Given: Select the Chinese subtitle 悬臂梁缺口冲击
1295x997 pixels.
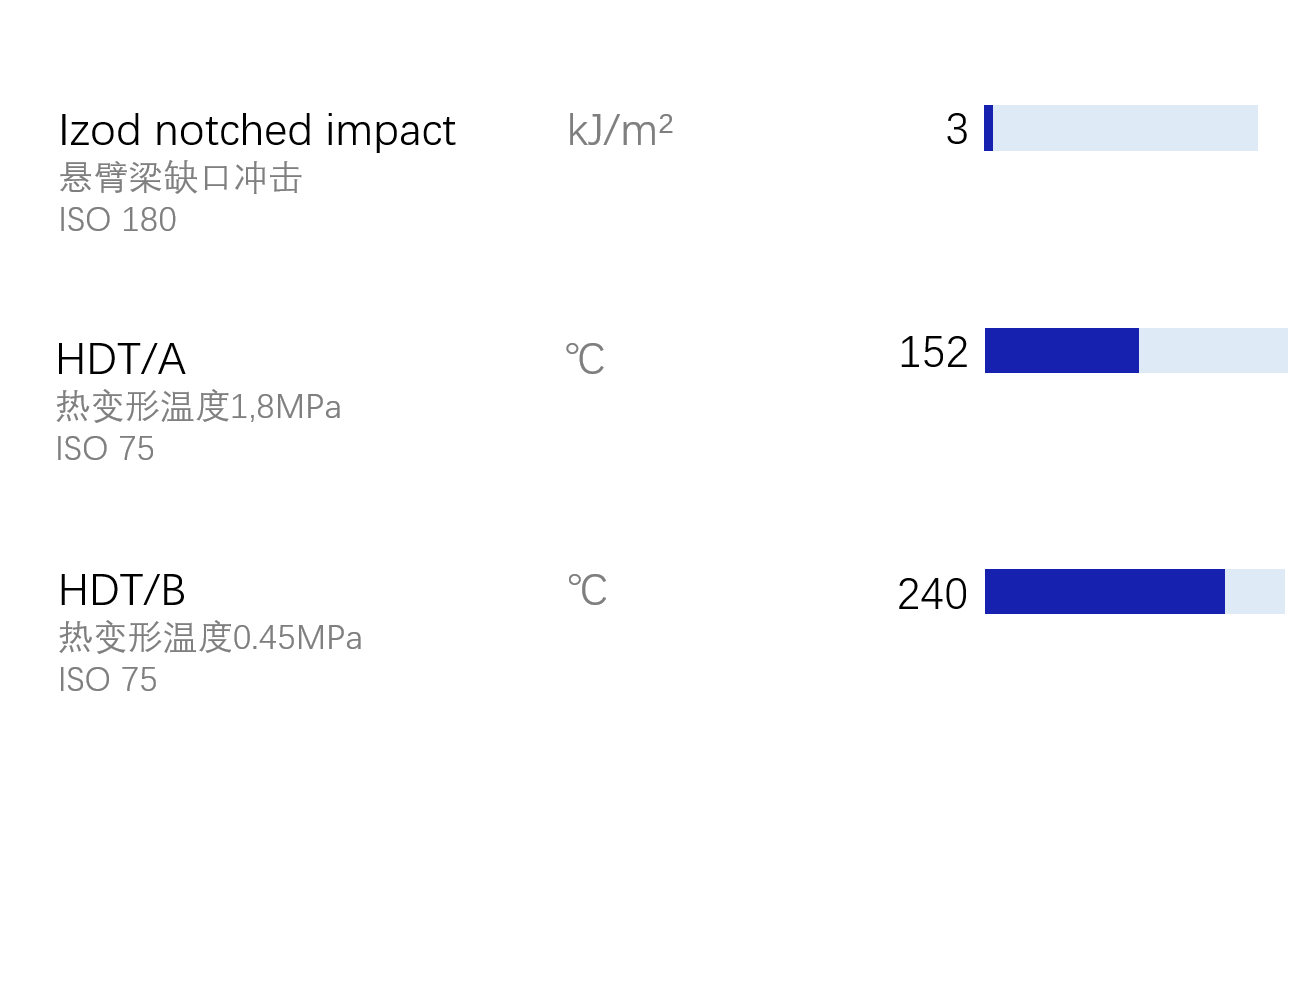Looking at the screenshot, I should click(180, 178).
